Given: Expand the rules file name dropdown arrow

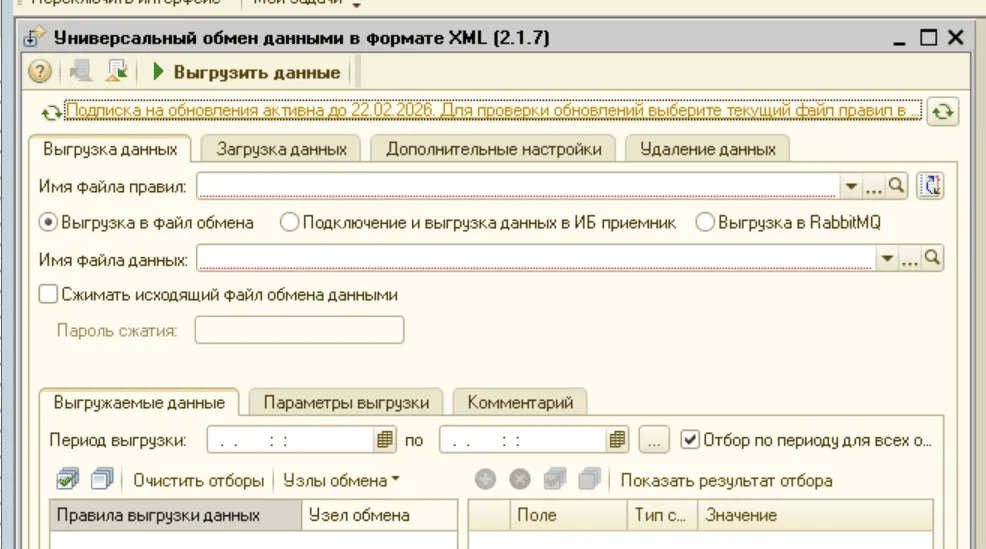Looking at the screenshot, I should [852, 186].
